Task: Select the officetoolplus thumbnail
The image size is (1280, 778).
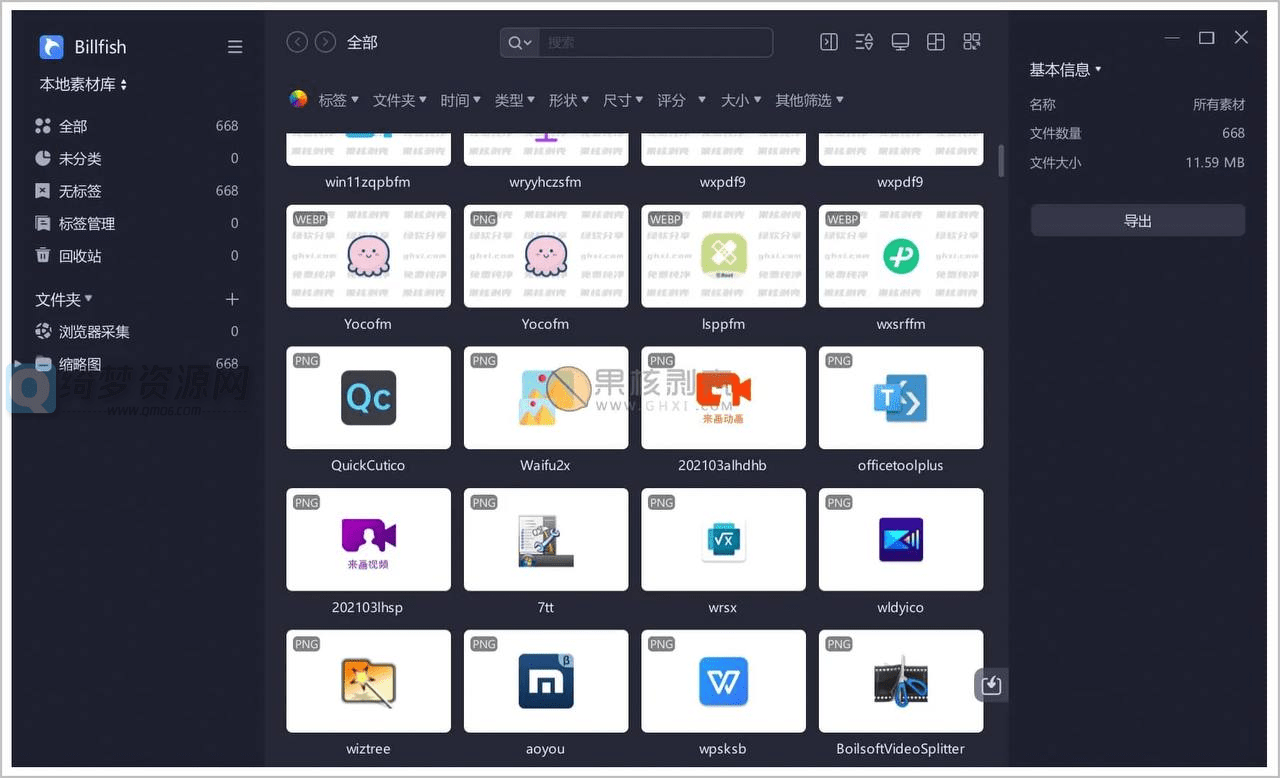Action: tap(900, 398)
